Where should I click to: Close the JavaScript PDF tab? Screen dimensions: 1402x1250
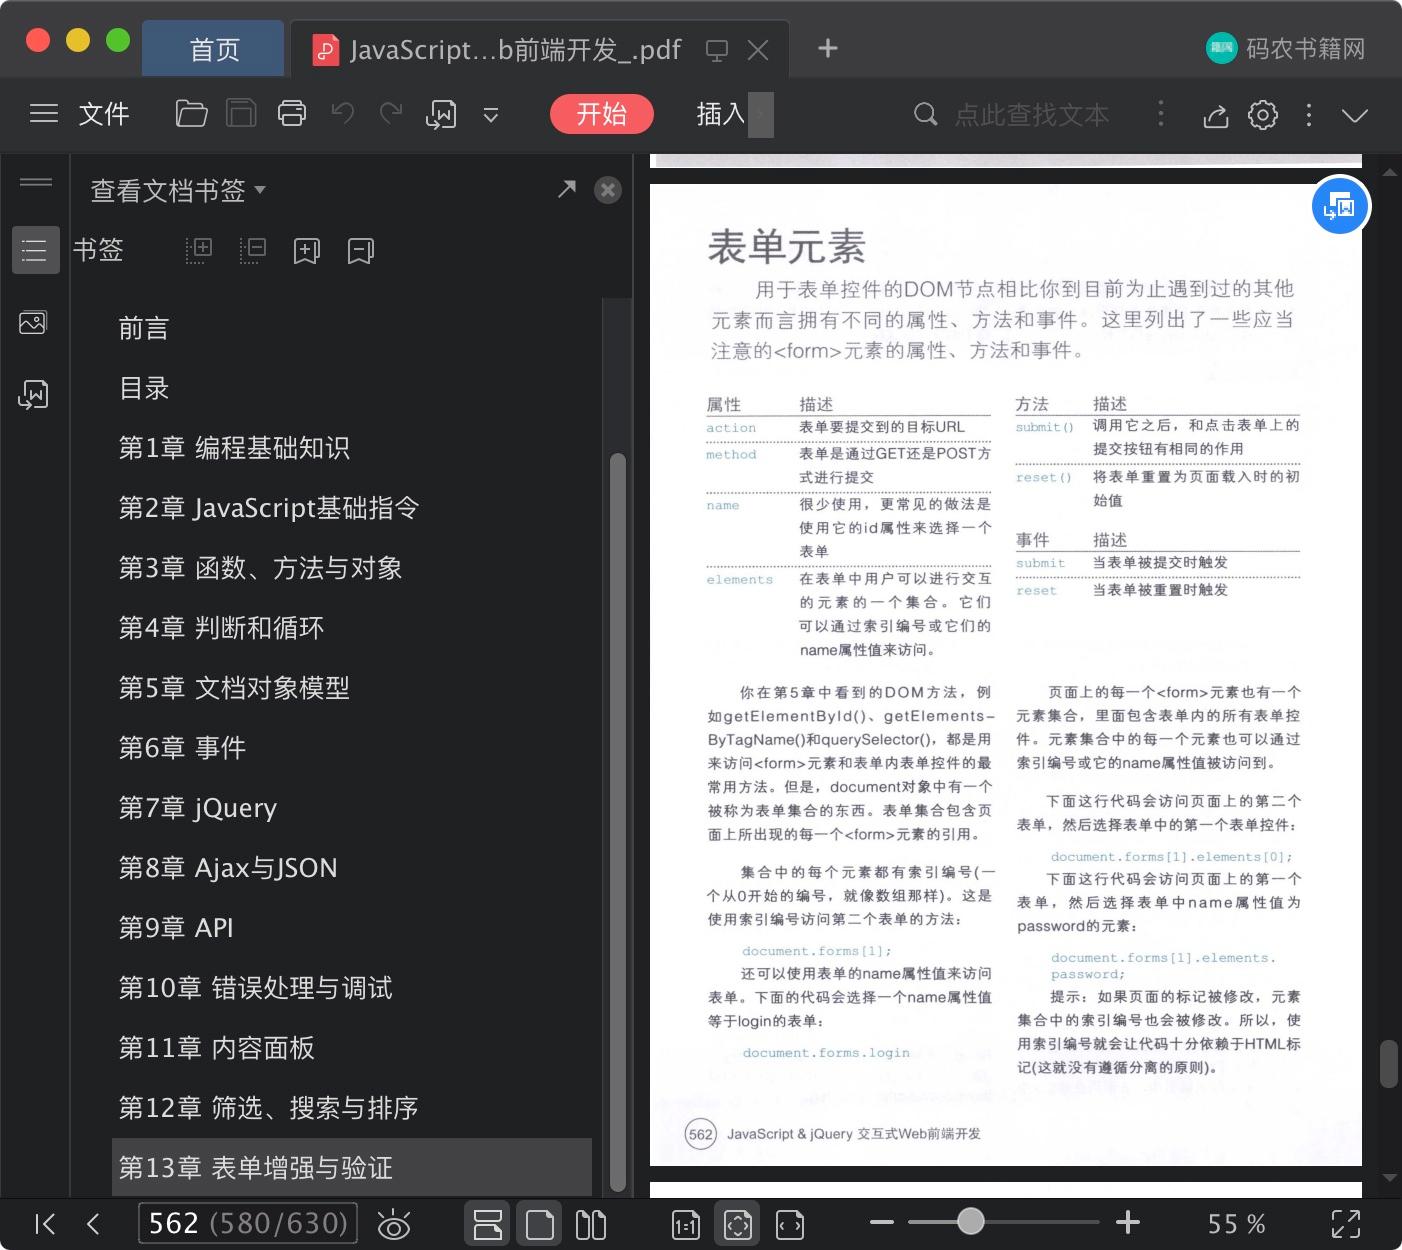758,50
